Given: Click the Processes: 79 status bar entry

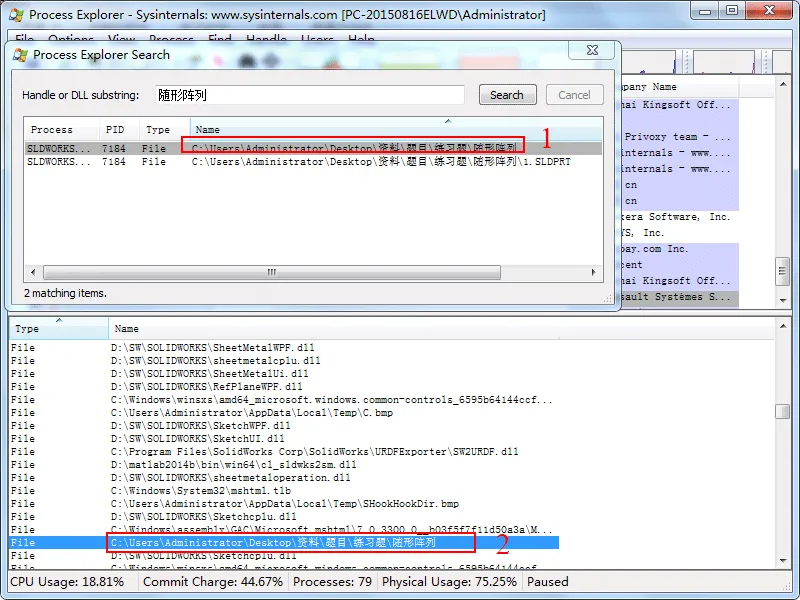Looking at the screenshot, I should tap(332, 582).
